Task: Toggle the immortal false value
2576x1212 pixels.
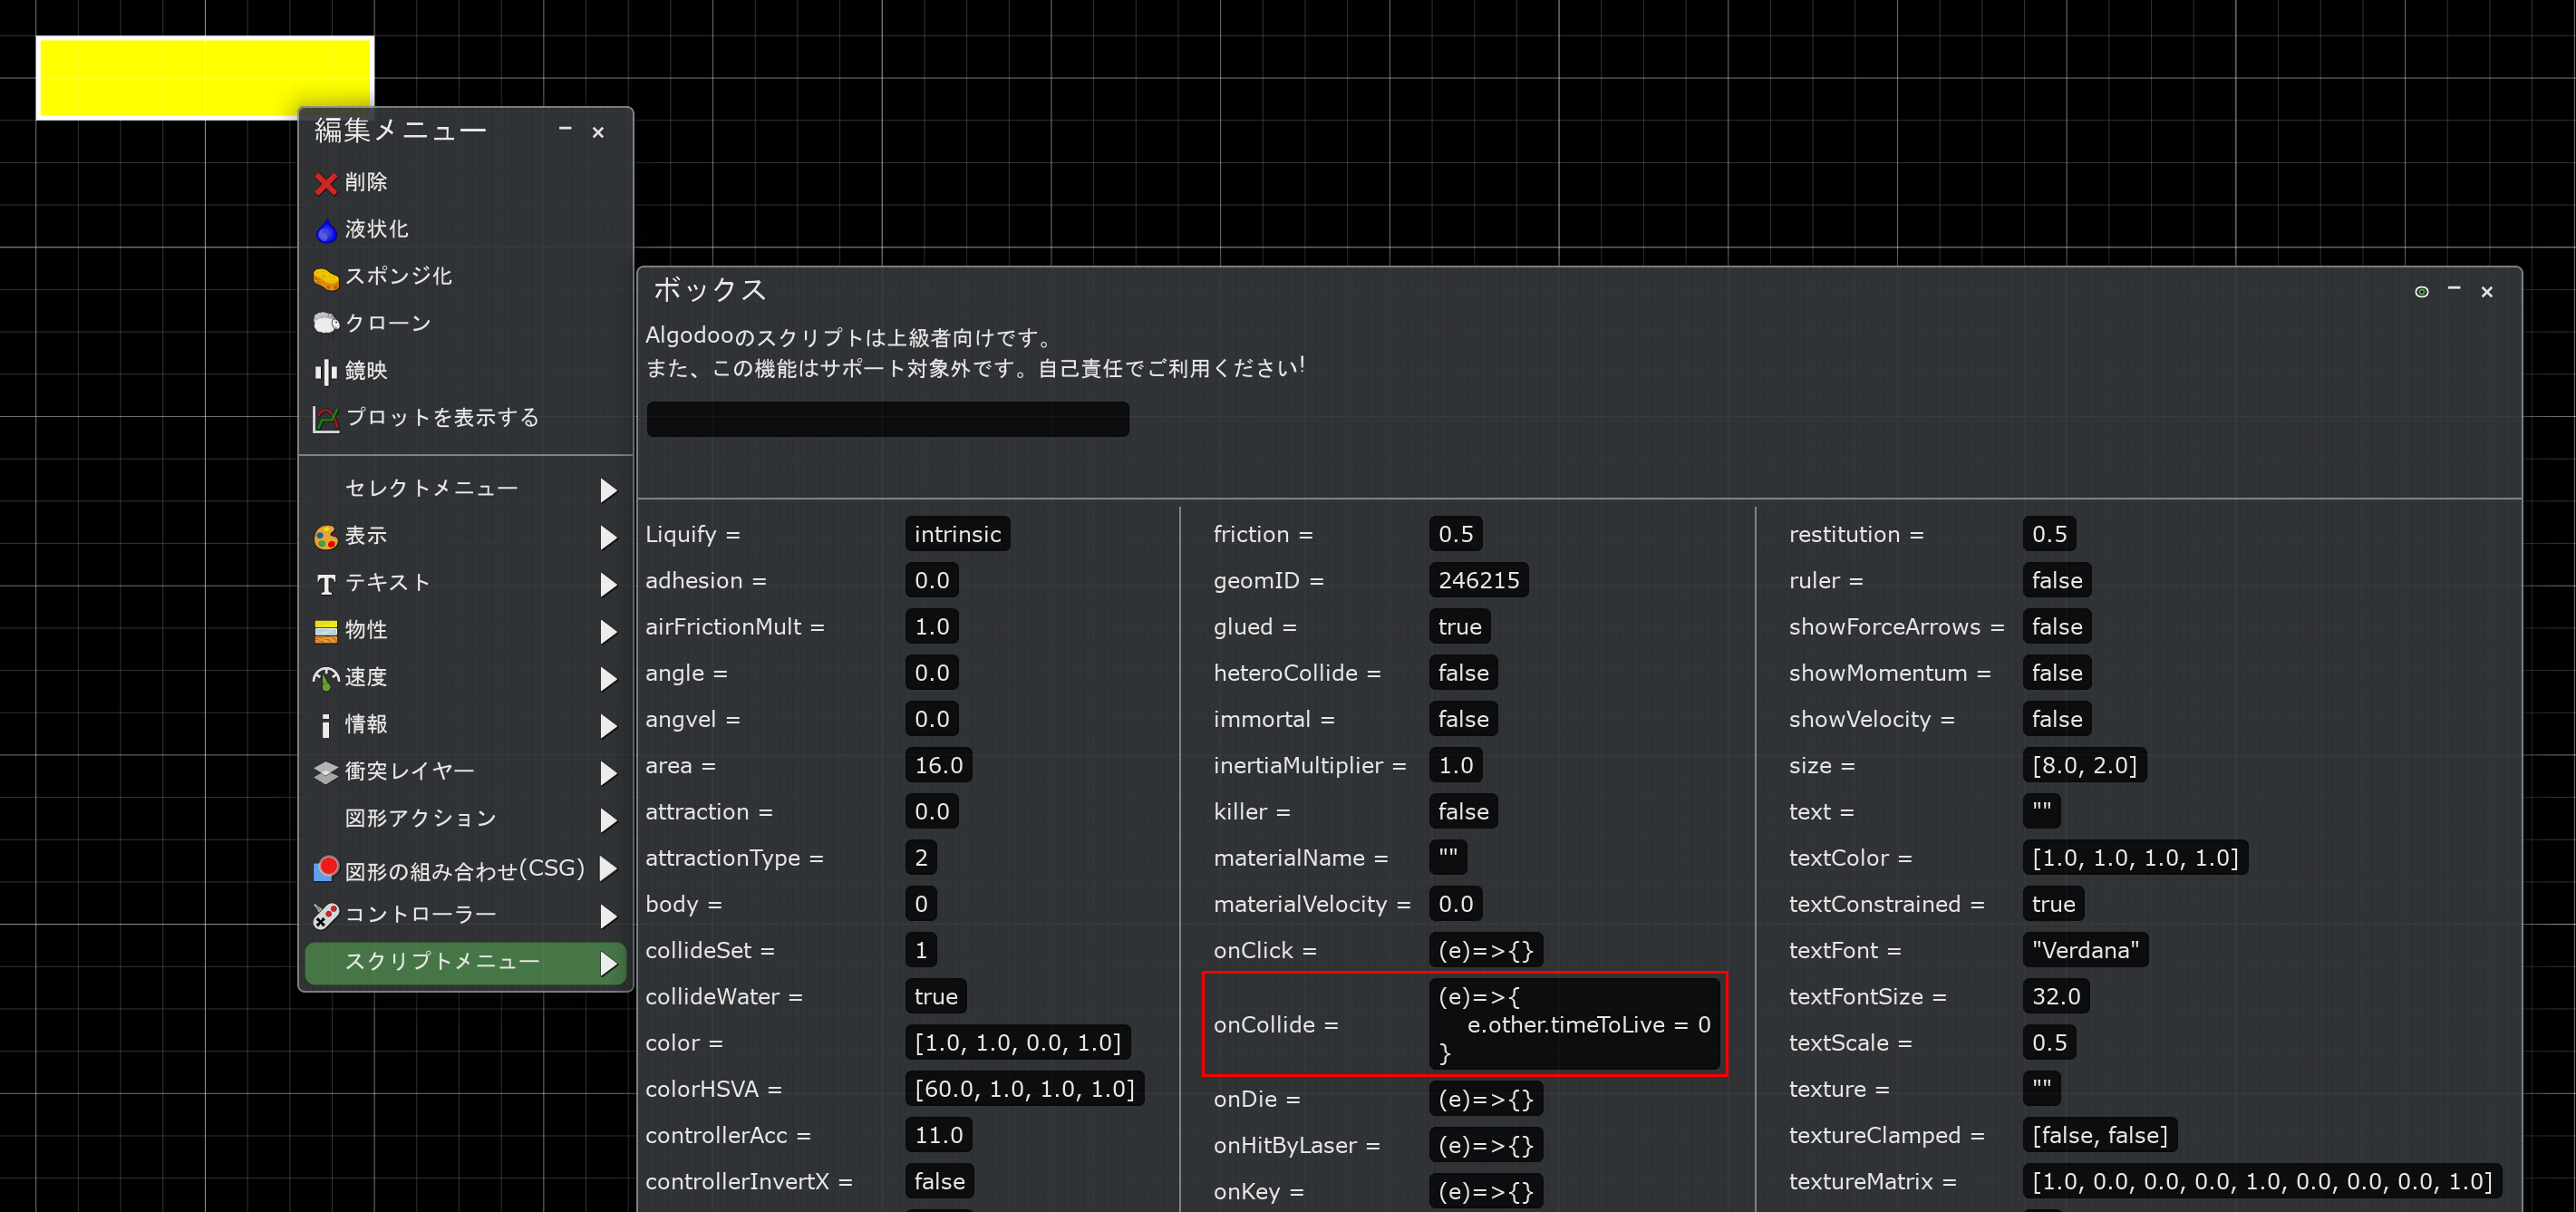Action: click(x=1463, y=719)
